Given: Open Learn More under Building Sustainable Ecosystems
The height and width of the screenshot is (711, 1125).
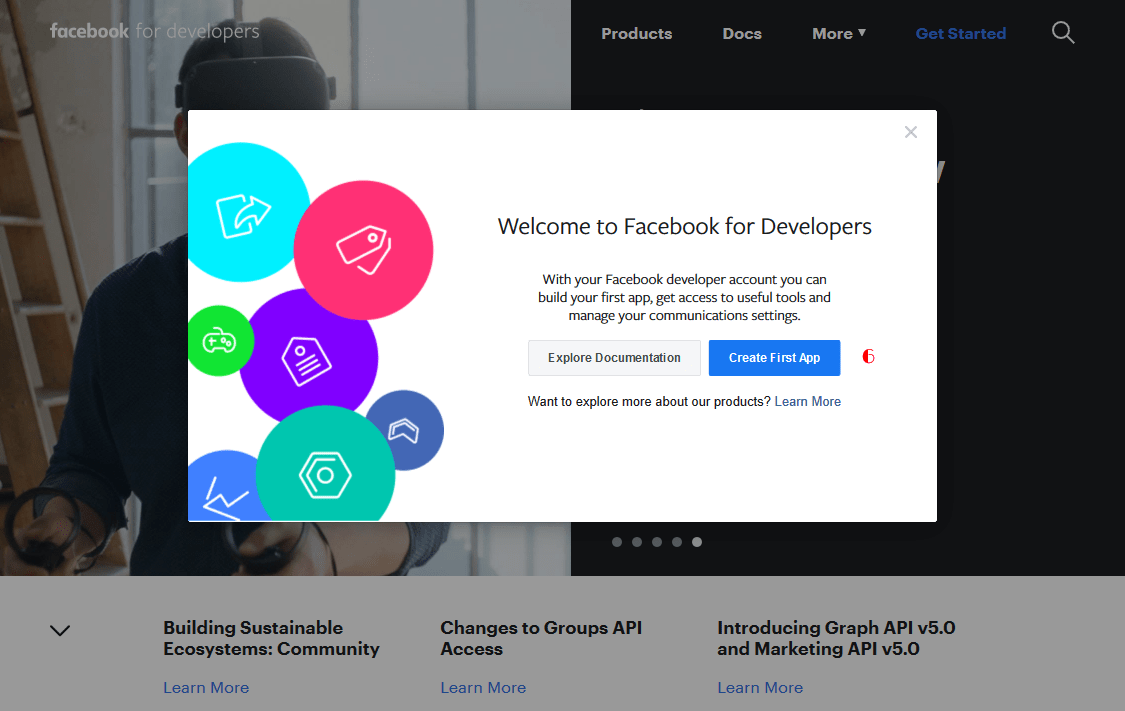Looking at the screenshot, I should (206, 687).
